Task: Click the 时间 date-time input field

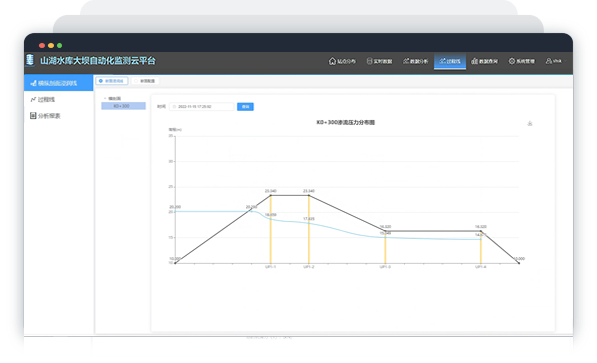Action: 202,107
